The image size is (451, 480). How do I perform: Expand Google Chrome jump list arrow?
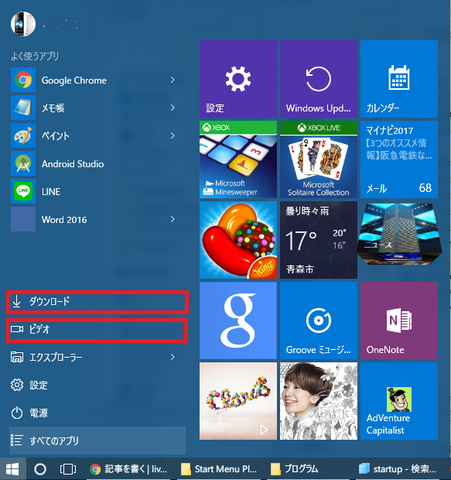[172, 80]
